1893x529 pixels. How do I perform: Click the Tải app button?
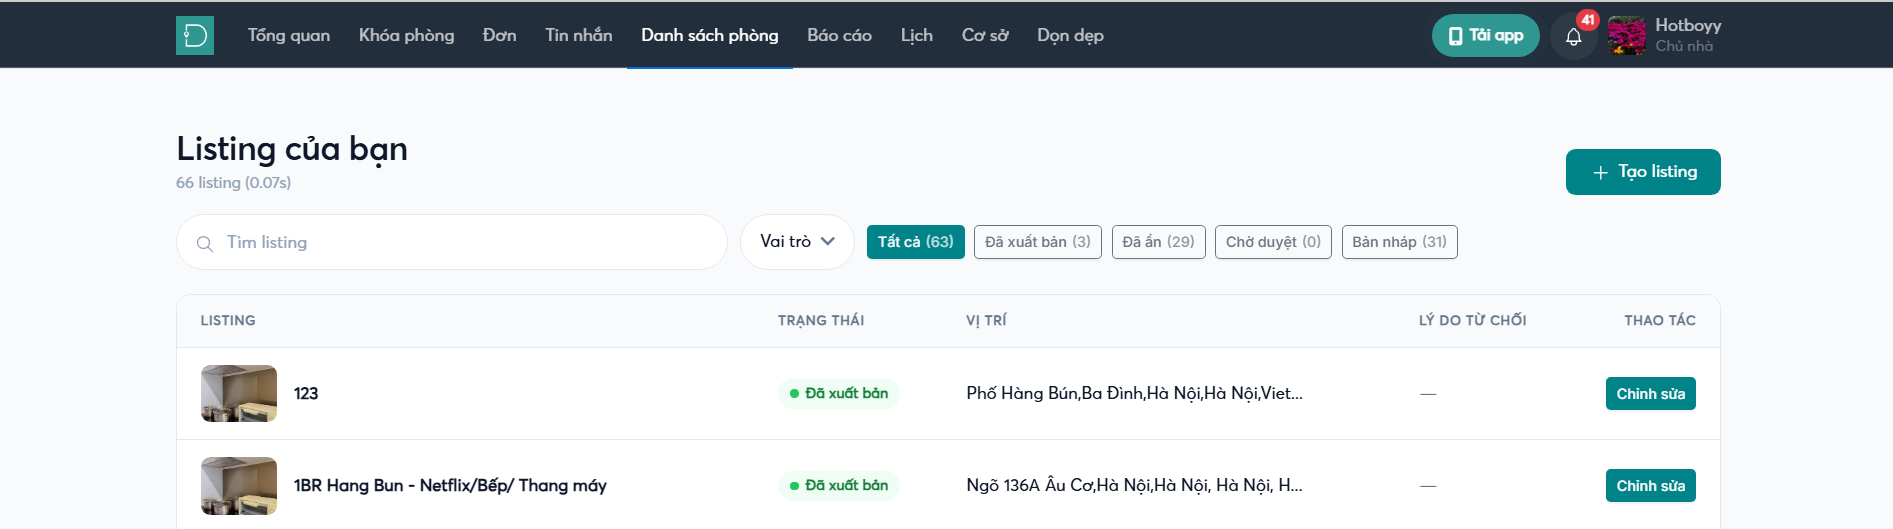[x=1486, y=35]
